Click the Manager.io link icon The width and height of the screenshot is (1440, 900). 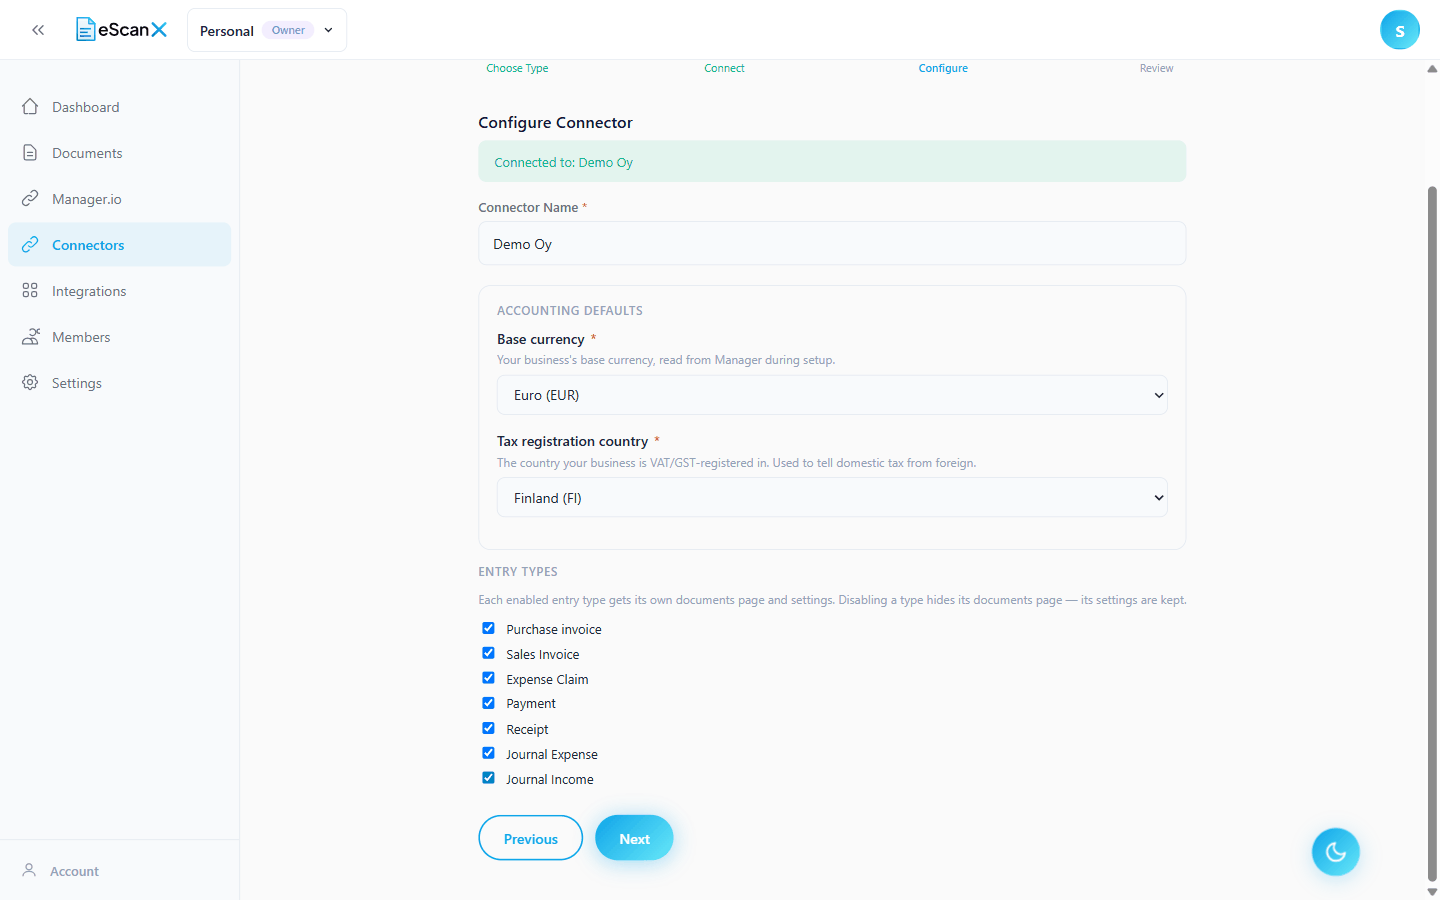30,198
